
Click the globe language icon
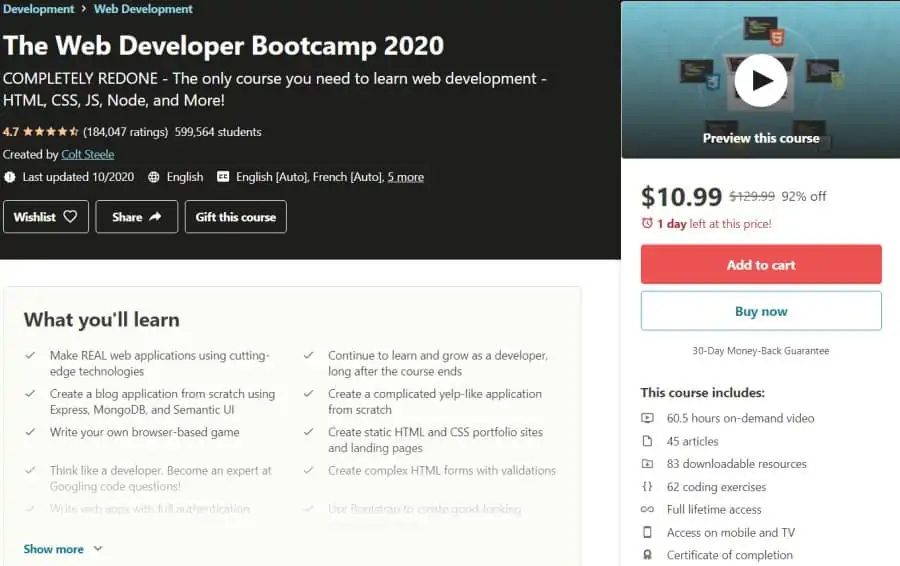click(153, 177)
